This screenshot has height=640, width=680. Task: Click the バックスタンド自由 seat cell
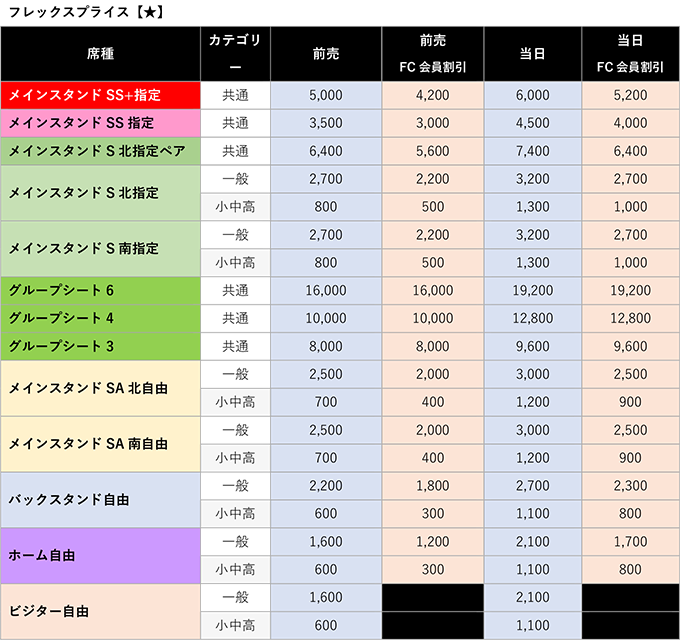coord(101,499)
